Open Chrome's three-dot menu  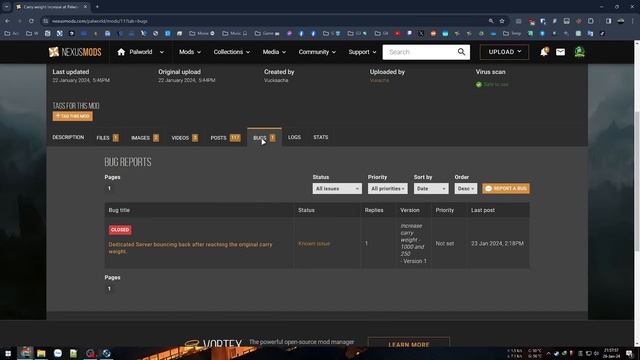[633, 21]
